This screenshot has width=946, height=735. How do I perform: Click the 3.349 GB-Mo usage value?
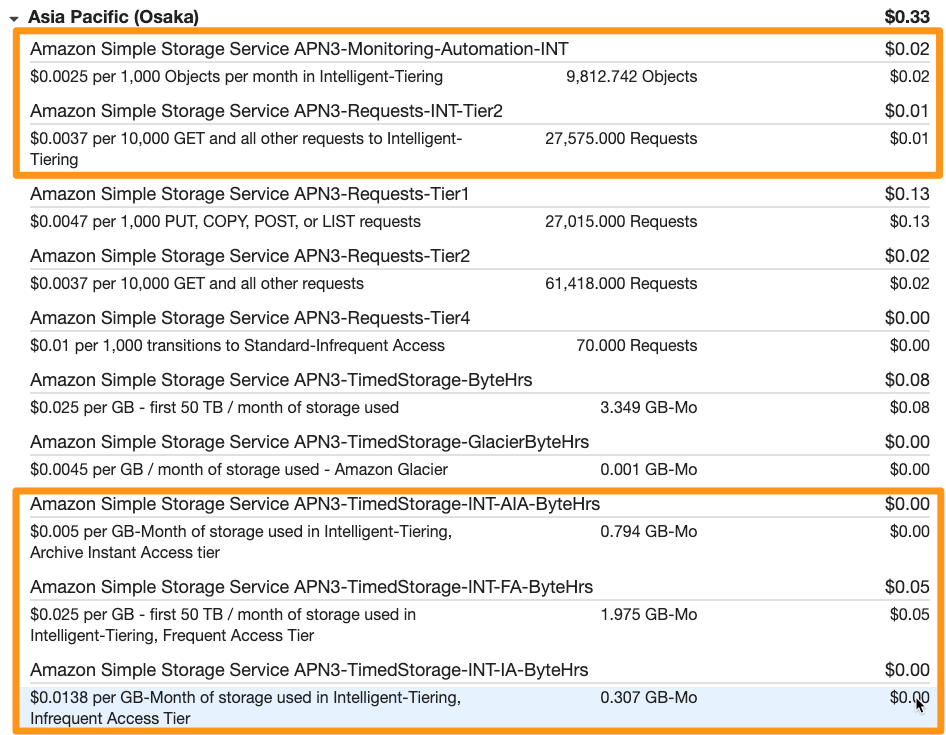point(649,408)
